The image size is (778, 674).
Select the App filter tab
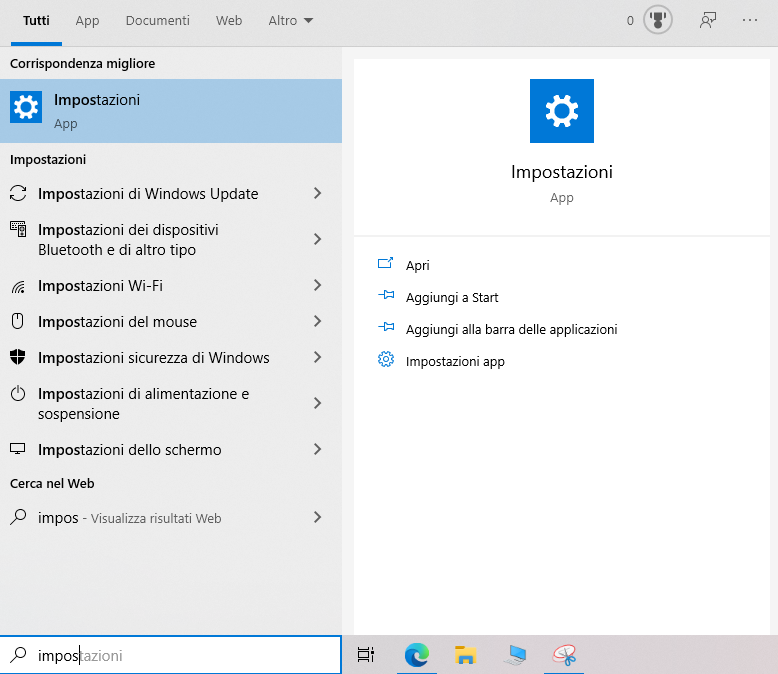point(88,20)
